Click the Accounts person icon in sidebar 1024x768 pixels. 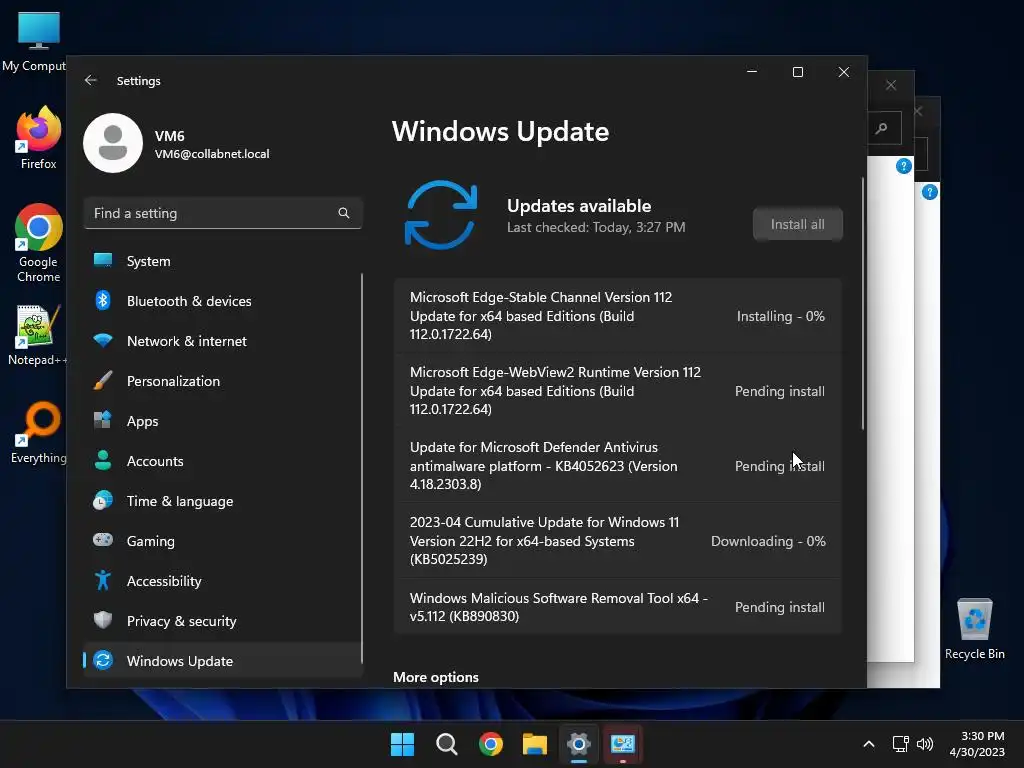[x=103, y=460]
